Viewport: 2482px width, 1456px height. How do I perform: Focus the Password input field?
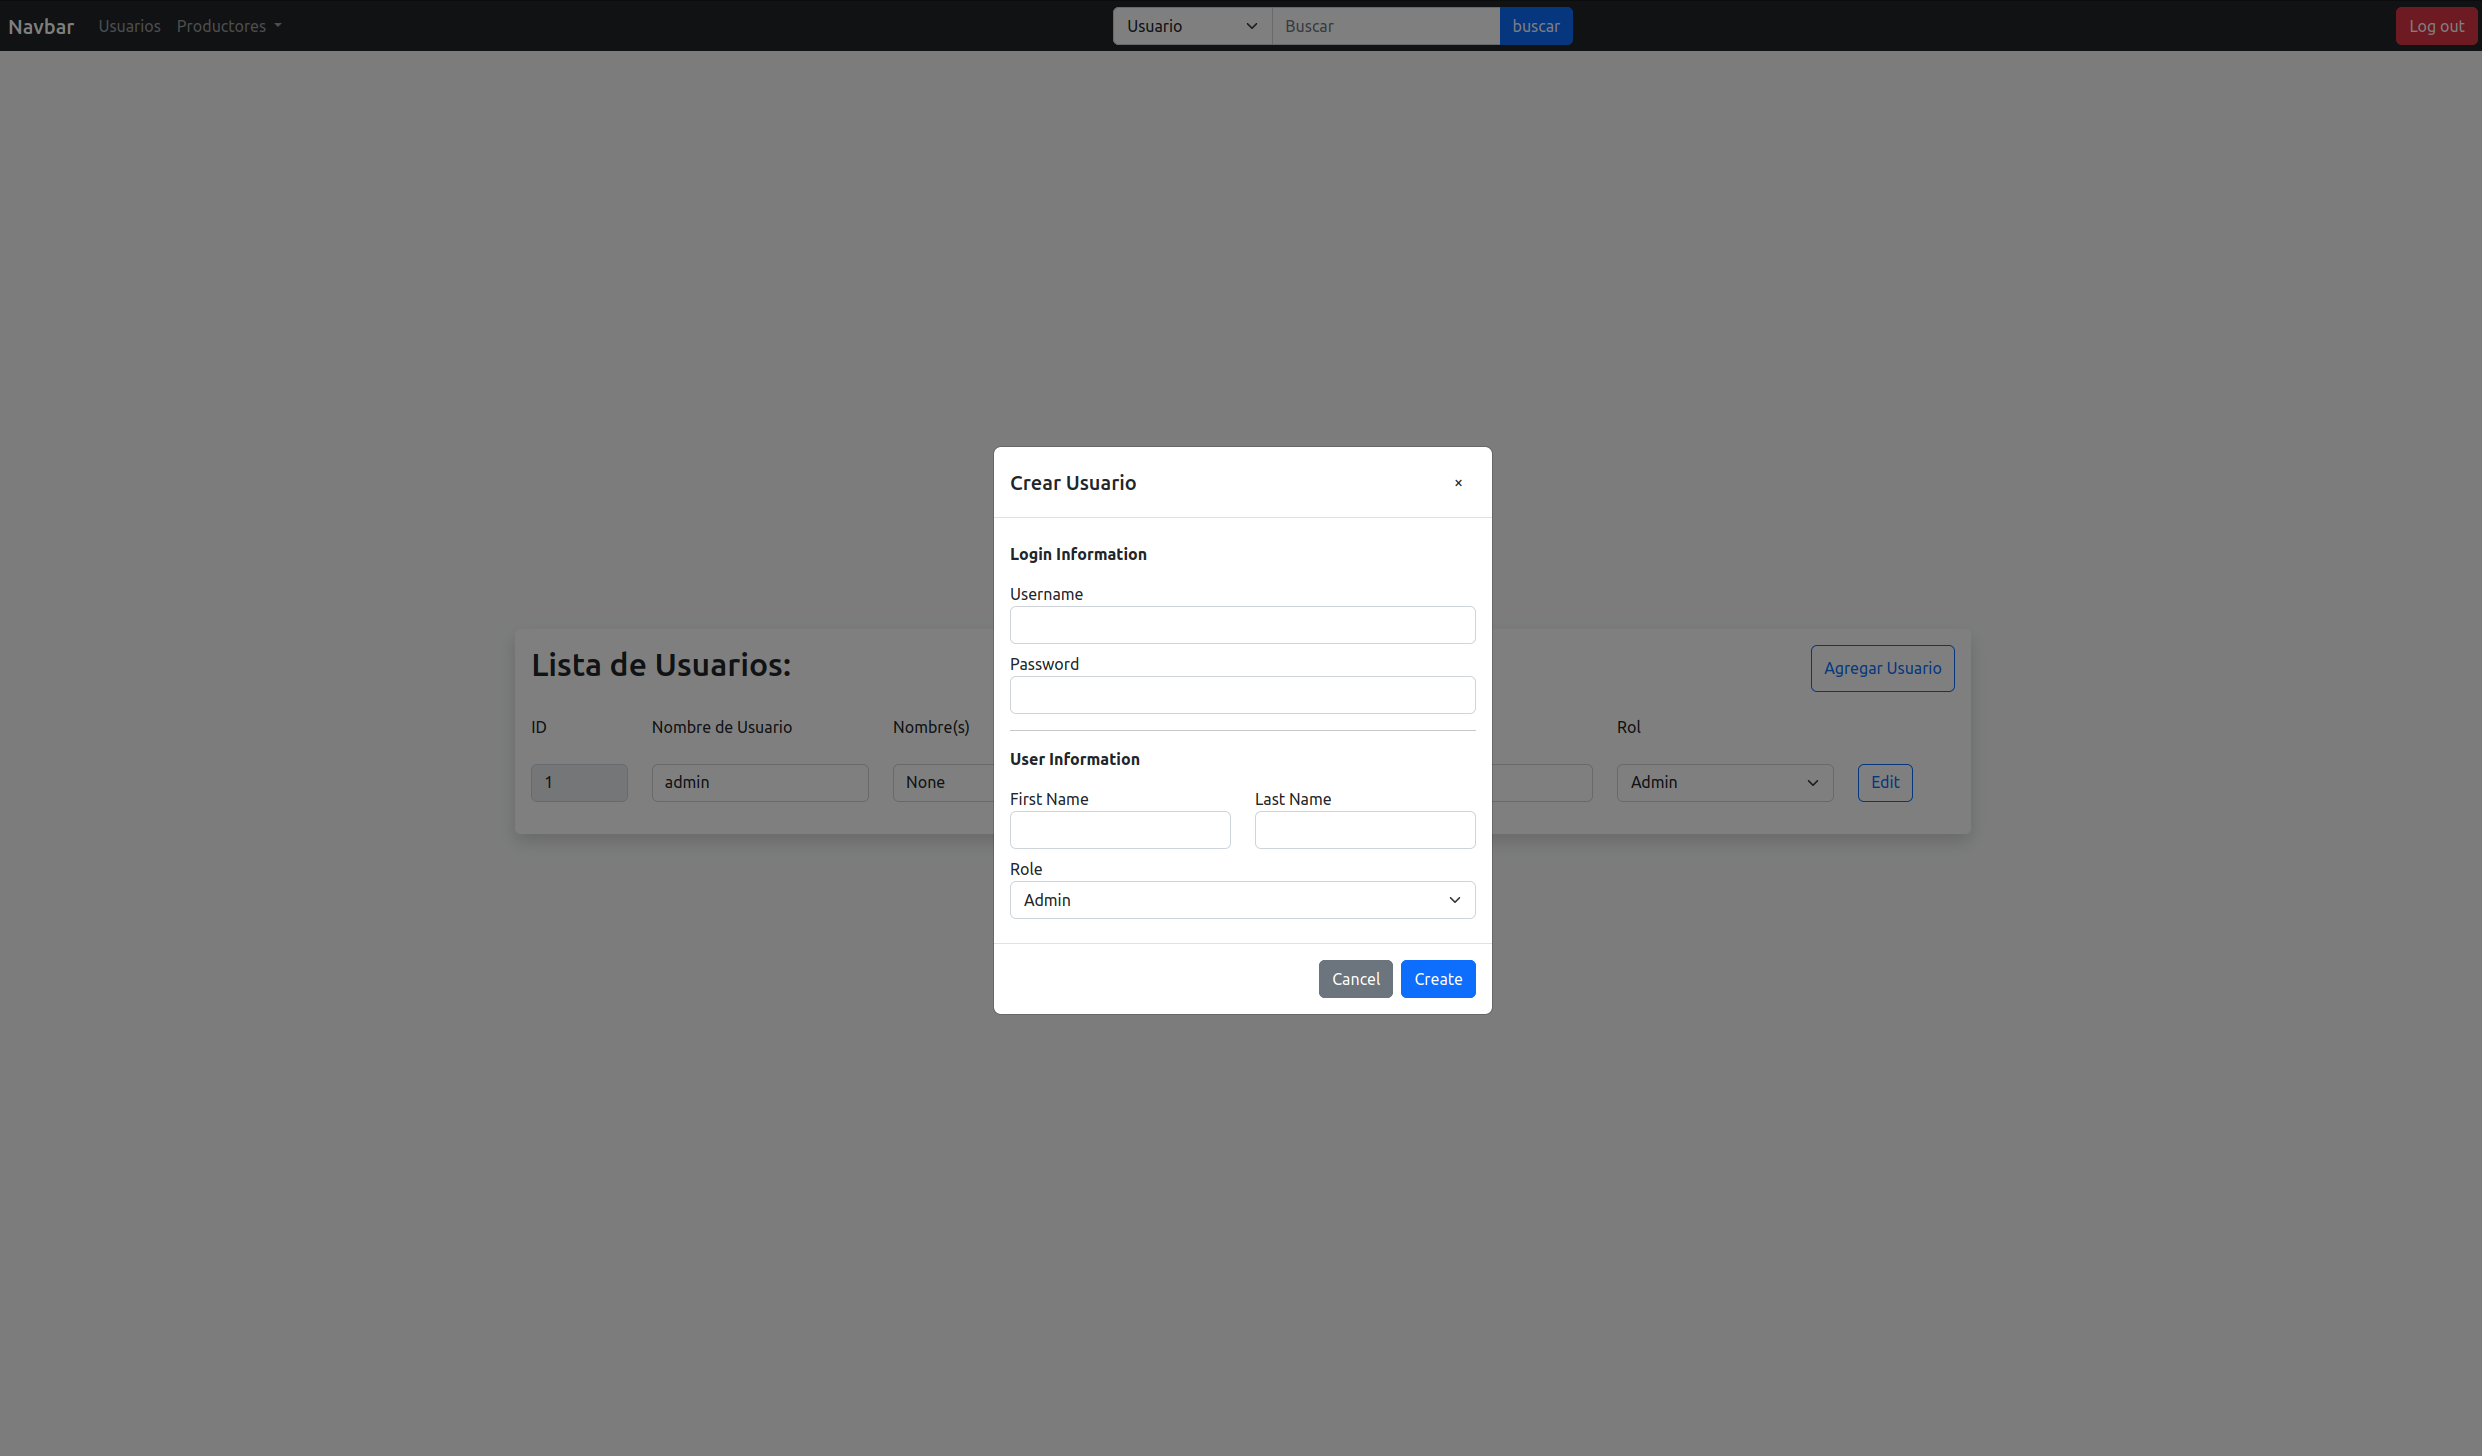pyautogui.click(x=1242, y=695)
